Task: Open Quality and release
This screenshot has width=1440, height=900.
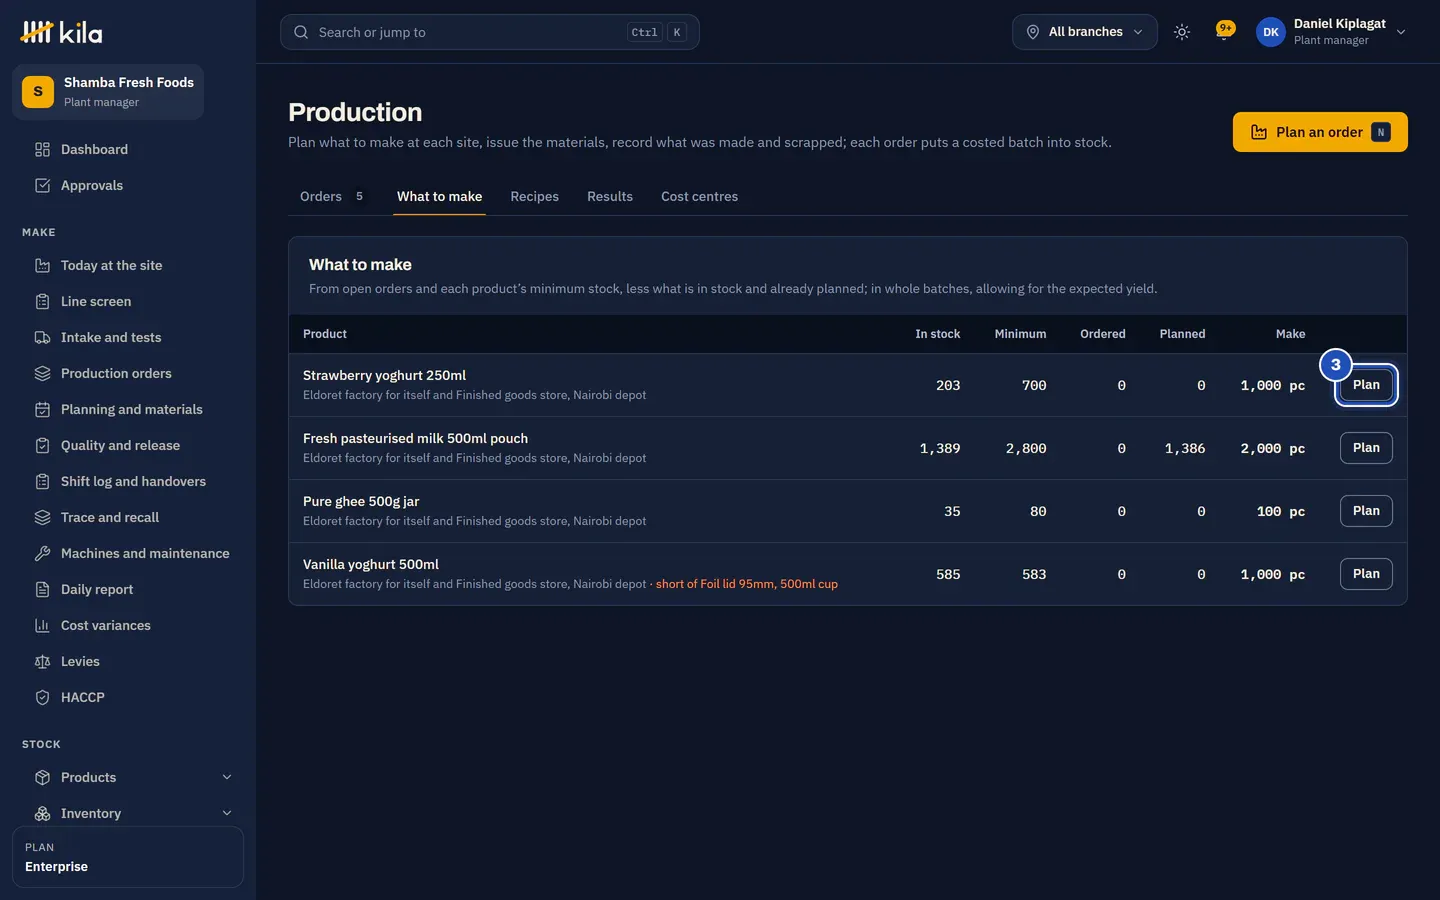Action: point(128,446)
